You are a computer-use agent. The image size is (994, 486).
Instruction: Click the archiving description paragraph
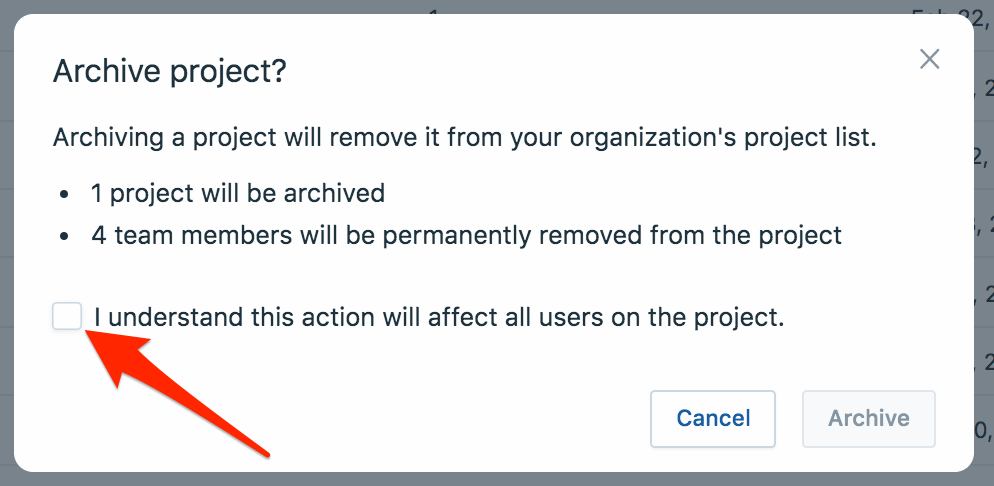pyautogui.click(x=464, y=137)
